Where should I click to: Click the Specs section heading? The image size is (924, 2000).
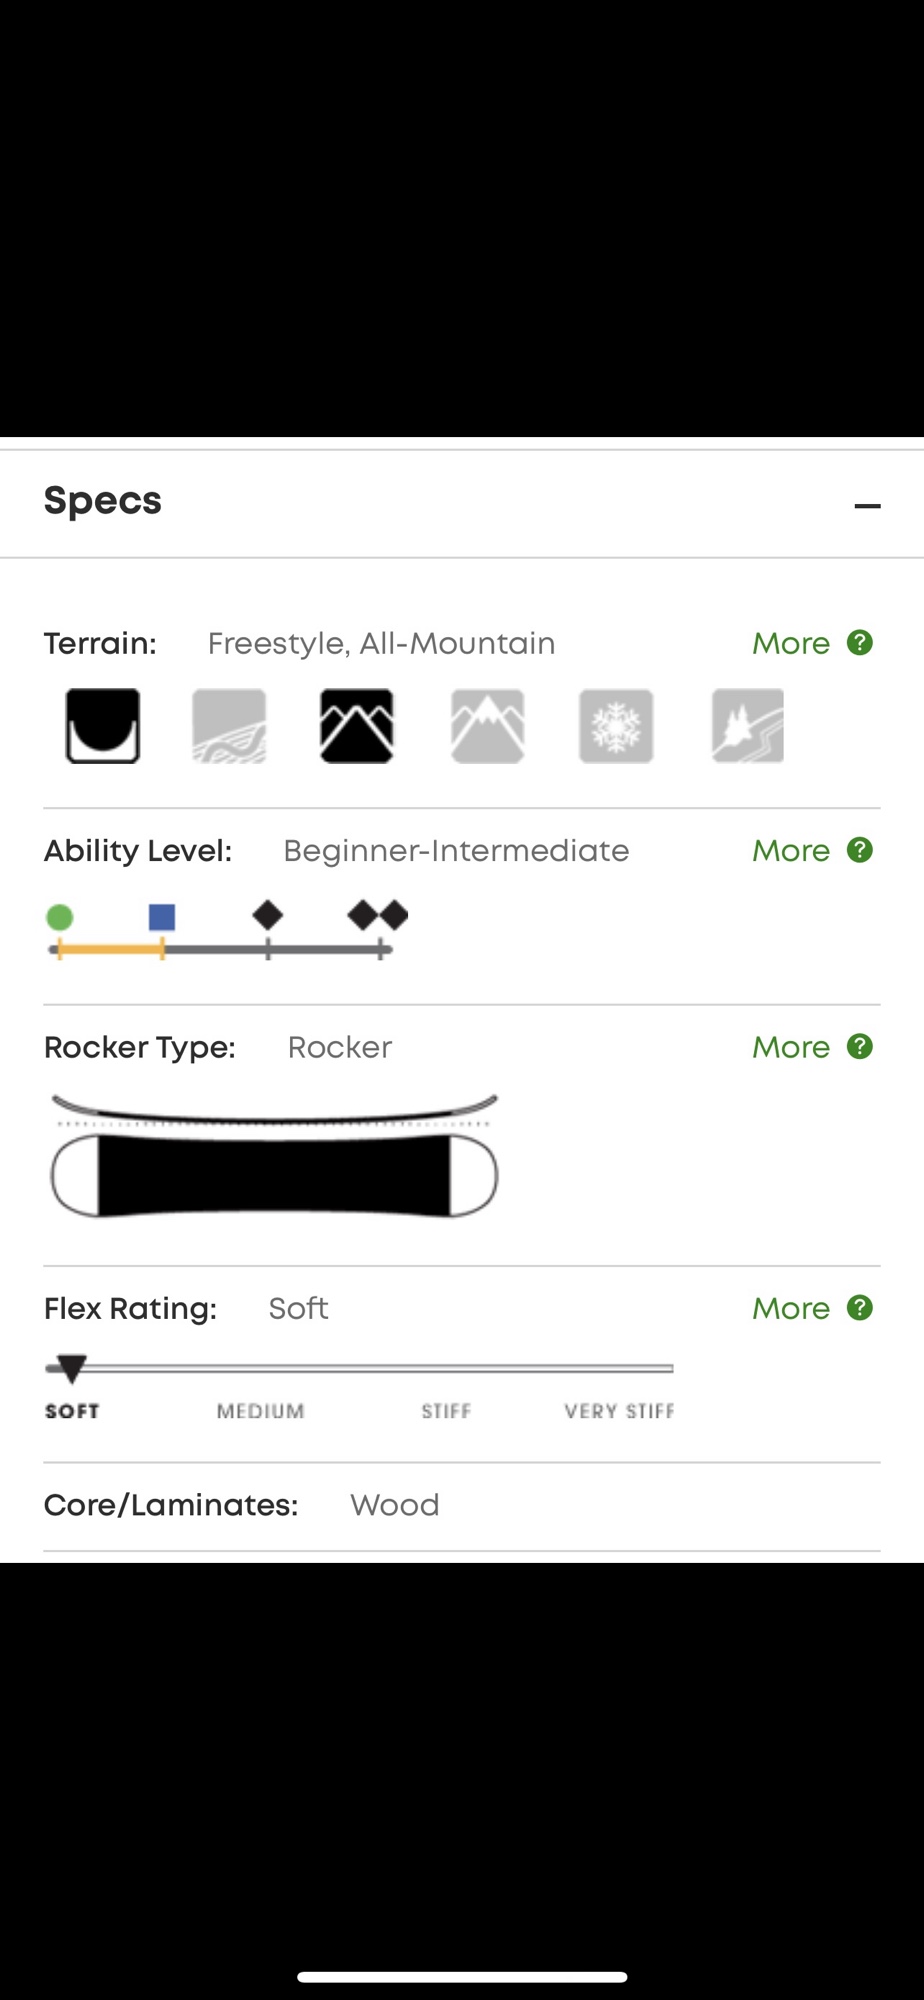102,502
